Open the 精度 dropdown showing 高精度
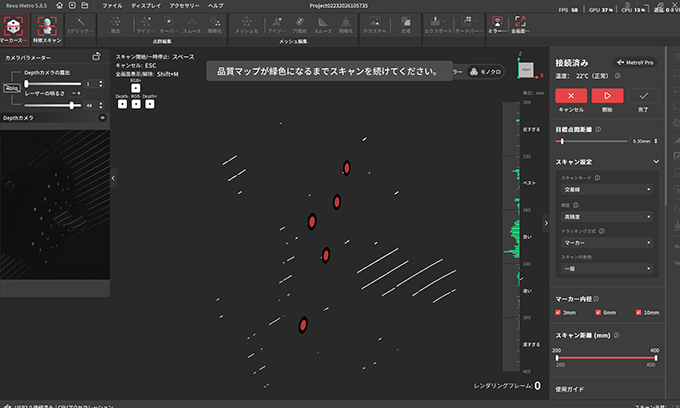Viewport: 680px width, 408px height. point(606,215)
